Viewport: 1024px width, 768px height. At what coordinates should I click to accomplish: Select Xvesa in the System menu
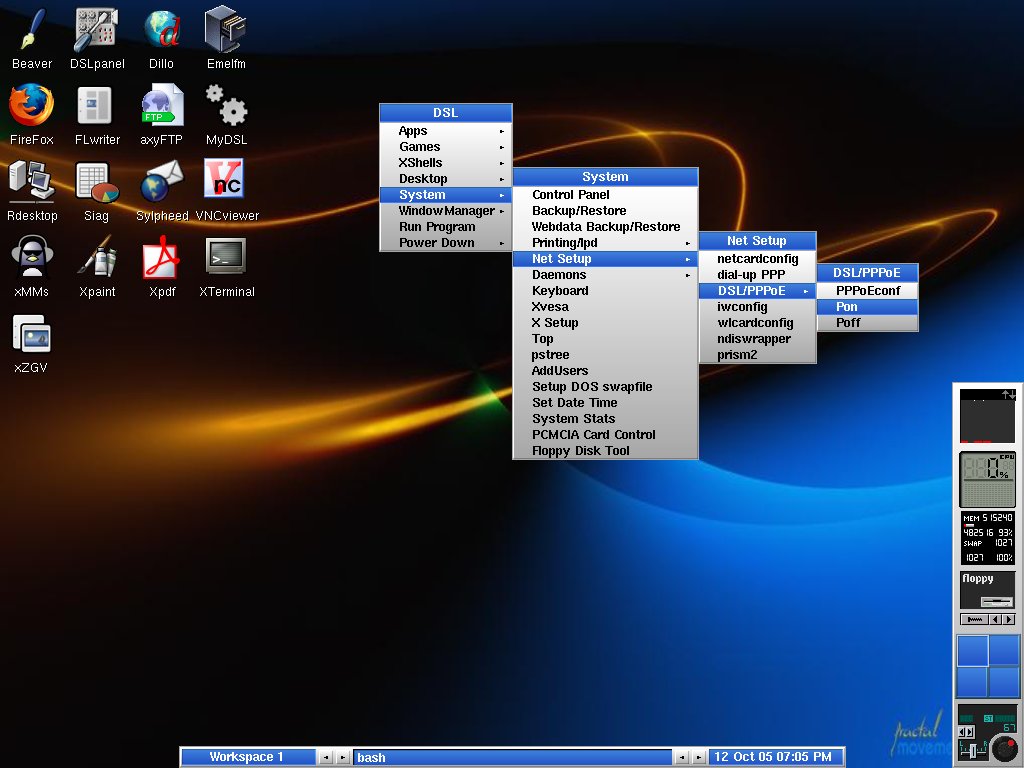coord(605,307)
